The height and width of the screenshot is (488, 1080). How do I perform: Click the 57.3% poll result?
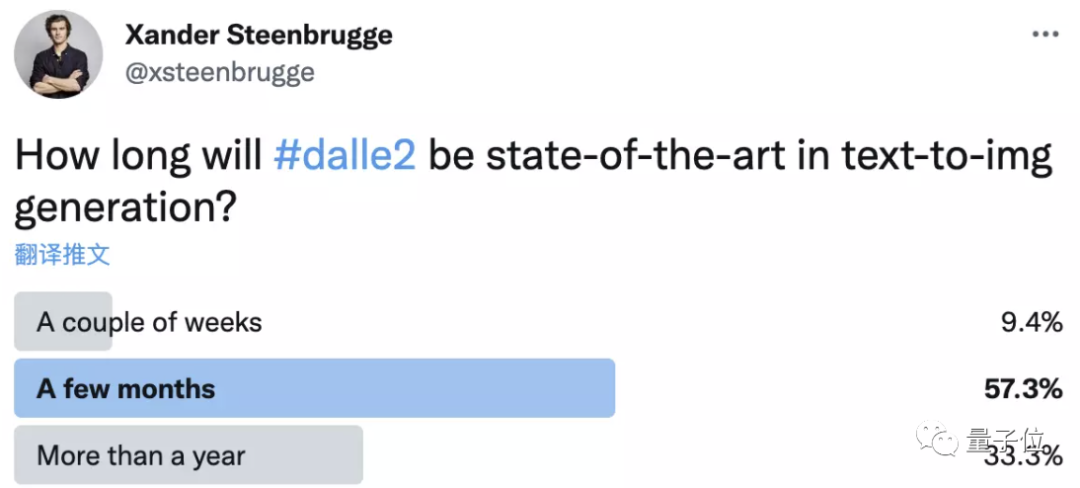coord(1022,388)
